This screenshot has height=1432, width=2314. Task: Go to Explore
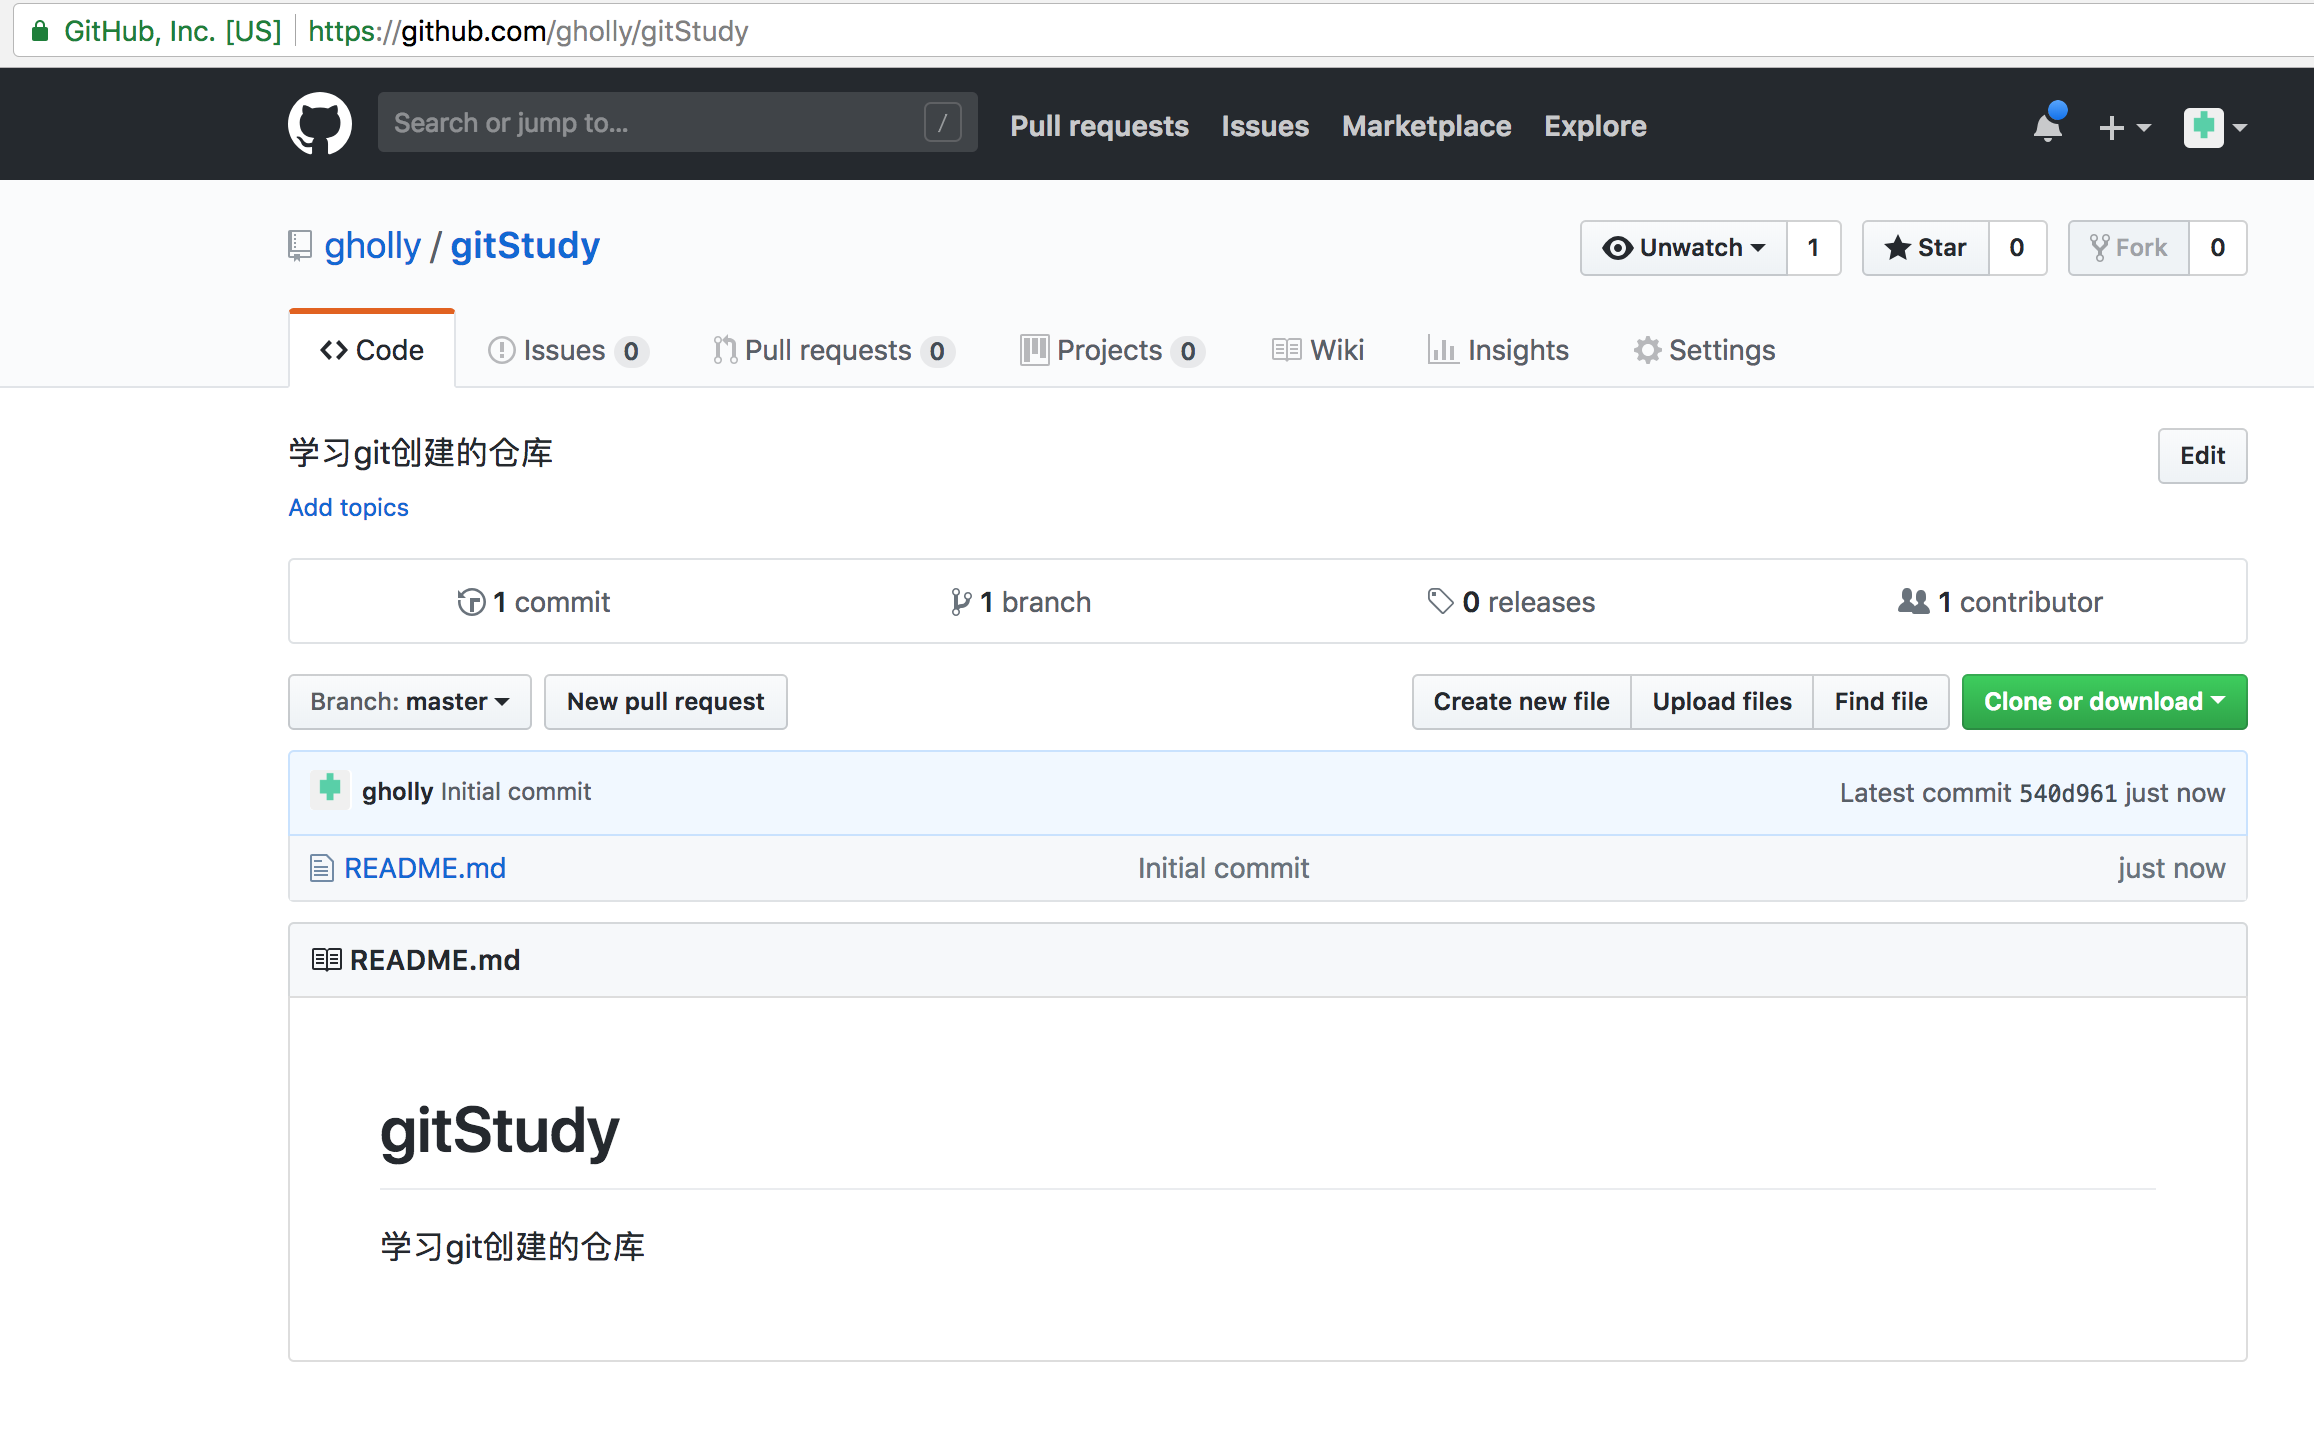[1595, 126]
